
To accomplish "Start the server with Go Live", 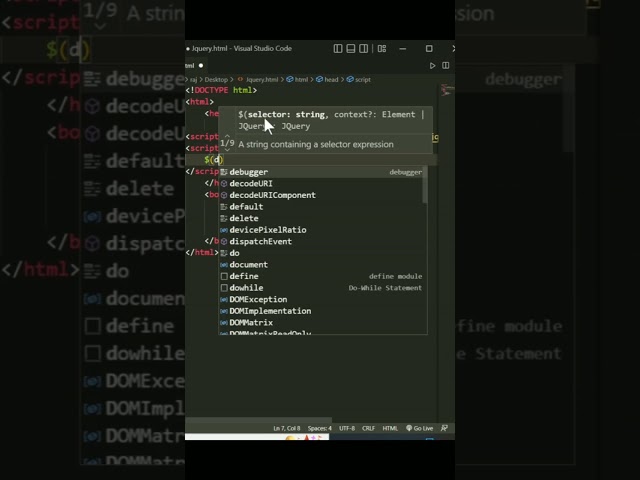I will (x=420, y=428).
